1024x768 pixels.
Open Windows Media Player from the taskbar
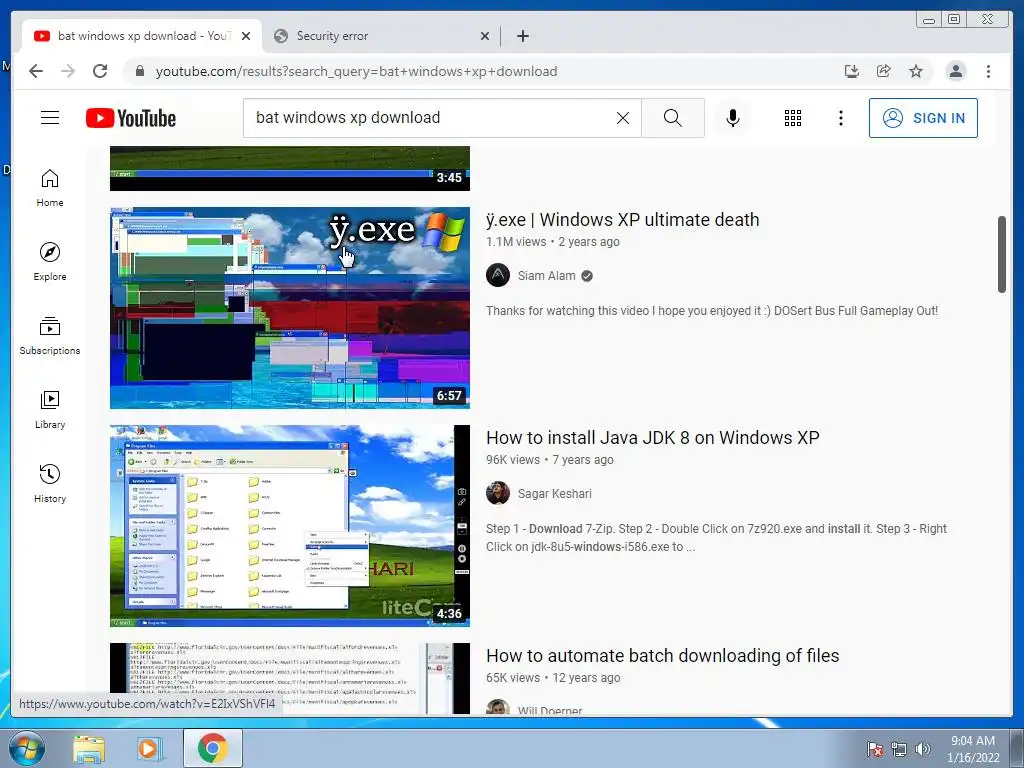click(150, 749)
